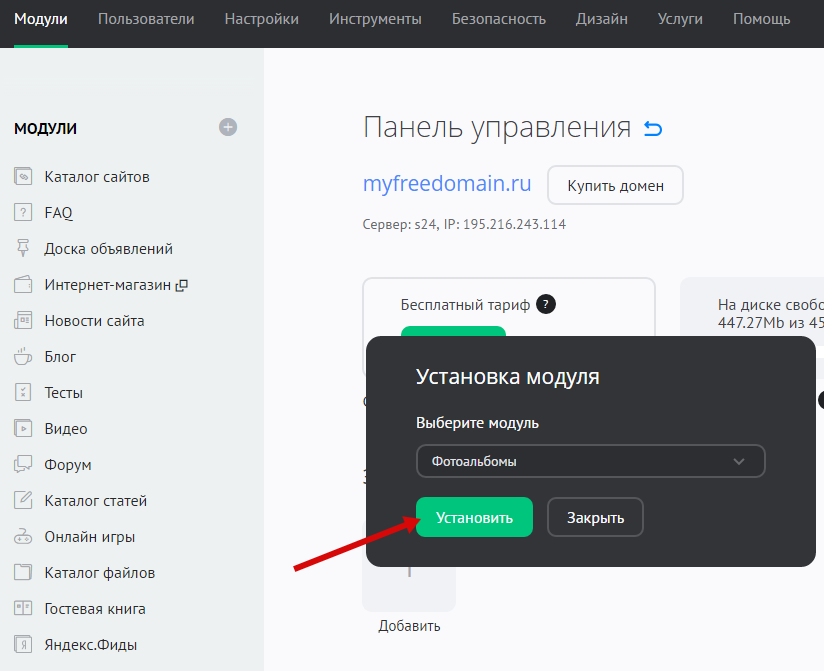Click the pin icon for Доска объявлений

[23, 249]
